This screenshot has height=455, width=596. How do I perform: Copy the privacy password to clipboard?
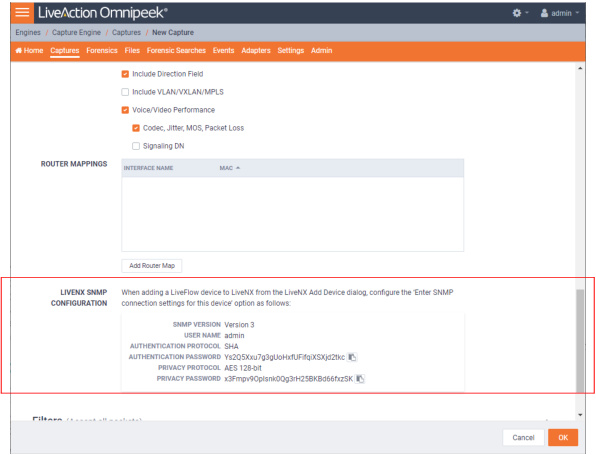360,379
